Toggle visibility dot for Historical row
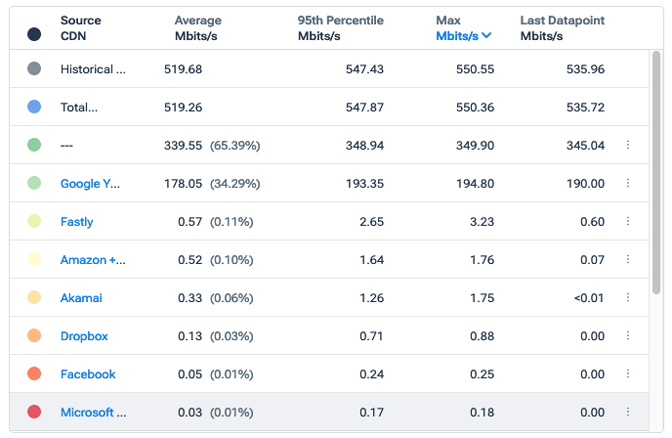 [x=34, y=69]
